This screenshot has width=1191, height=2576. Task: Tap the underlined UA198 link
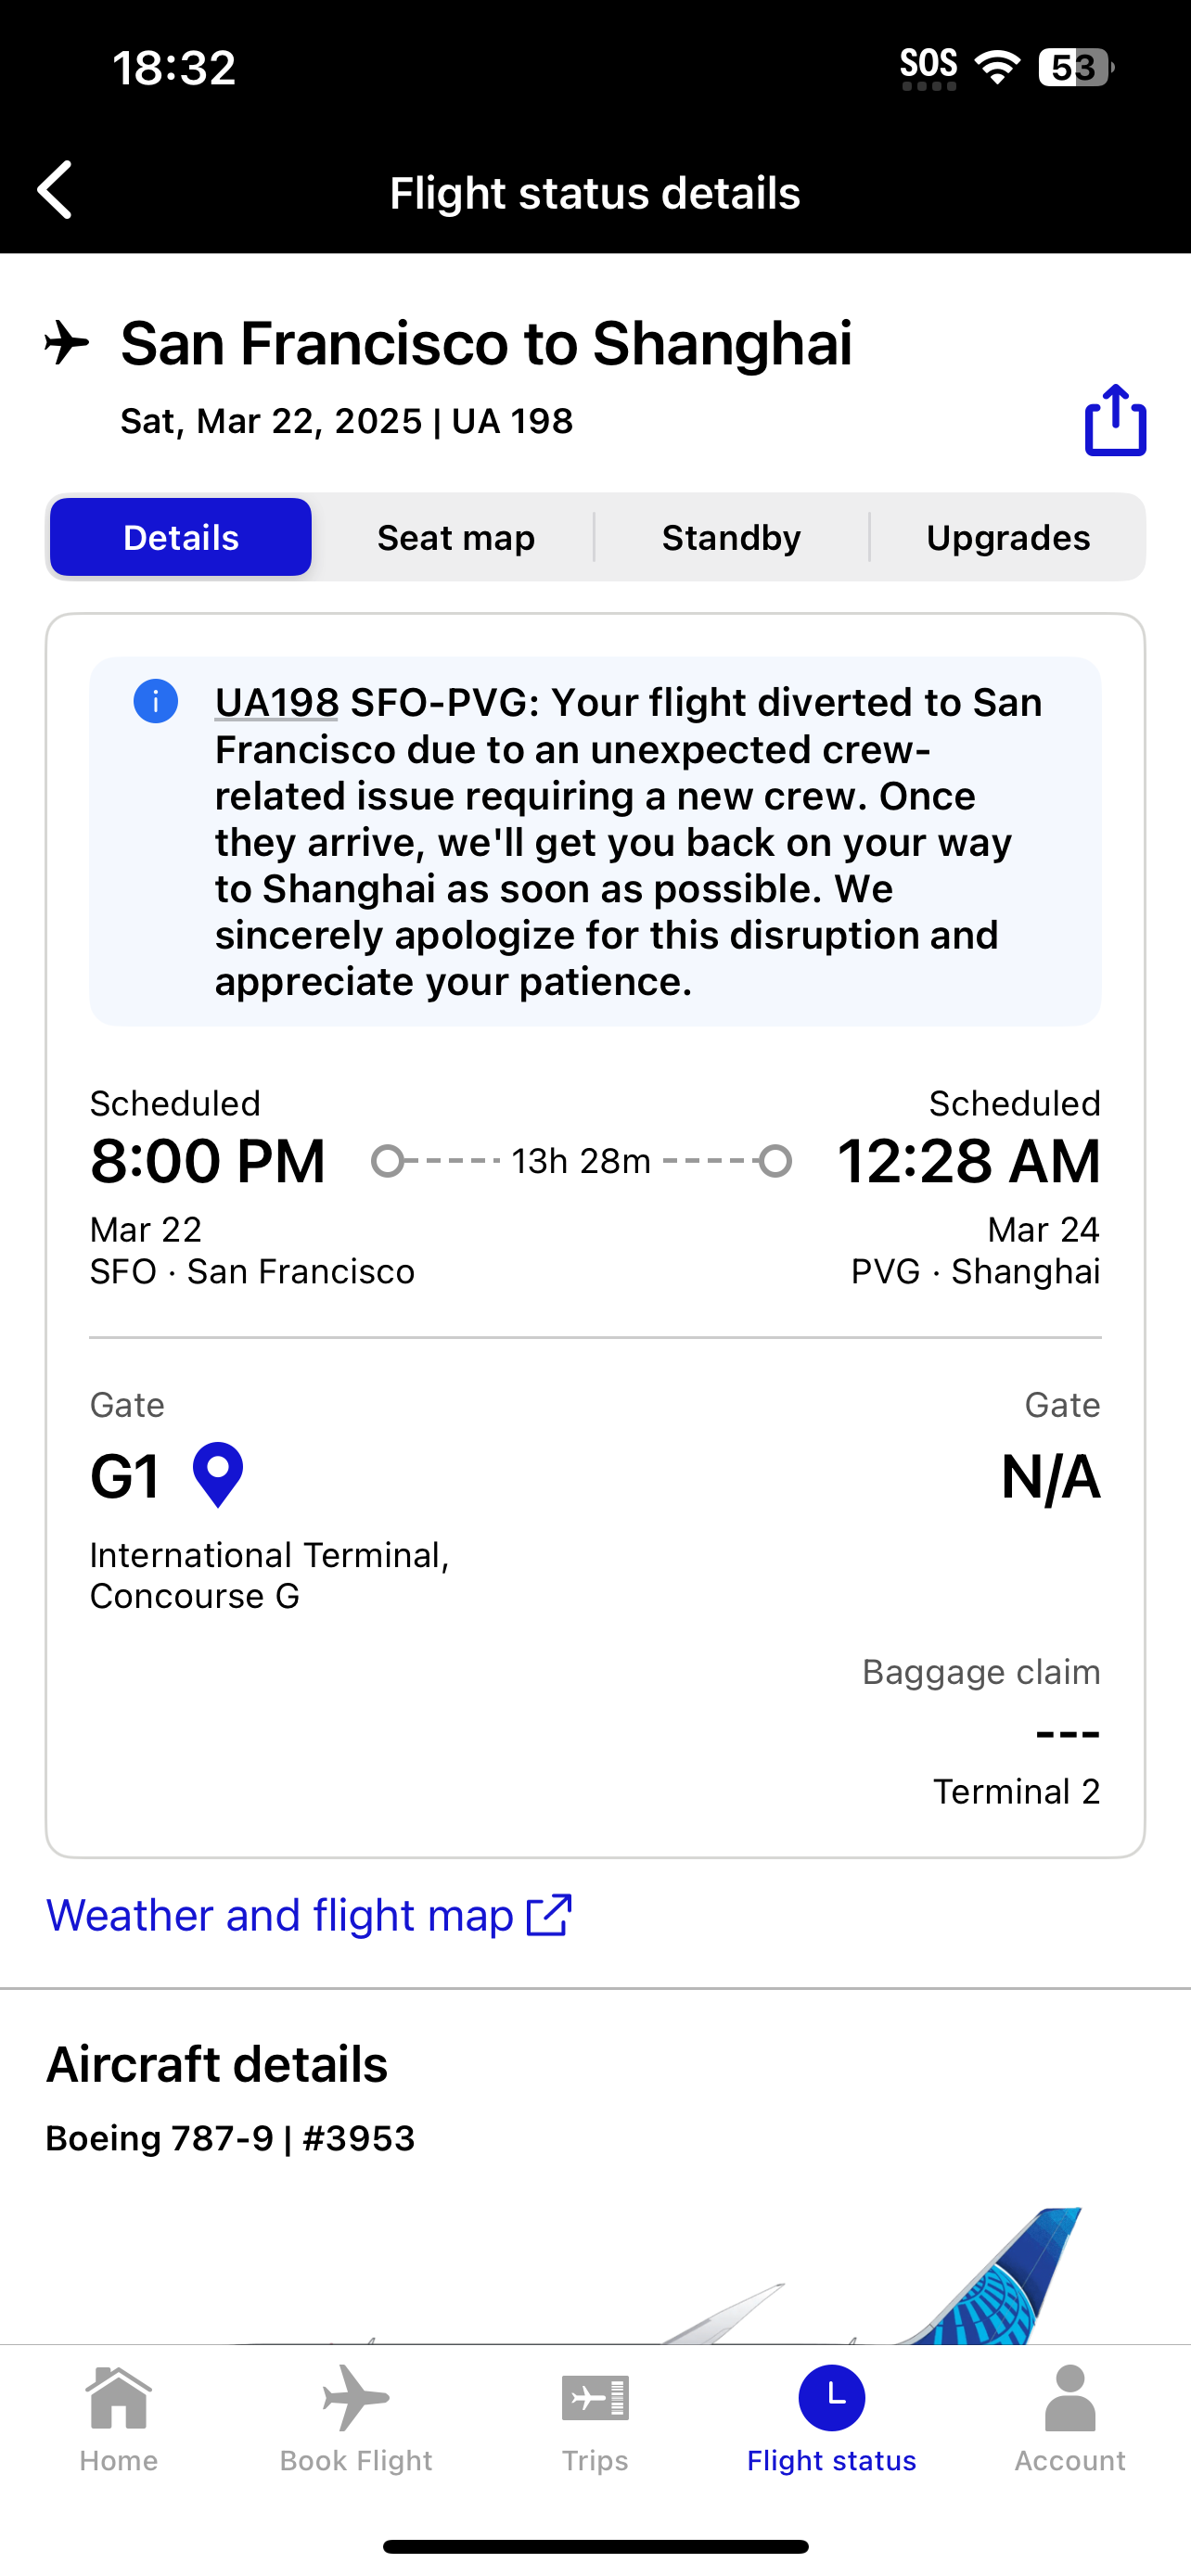pyautogui.click(x=276, y=703)
